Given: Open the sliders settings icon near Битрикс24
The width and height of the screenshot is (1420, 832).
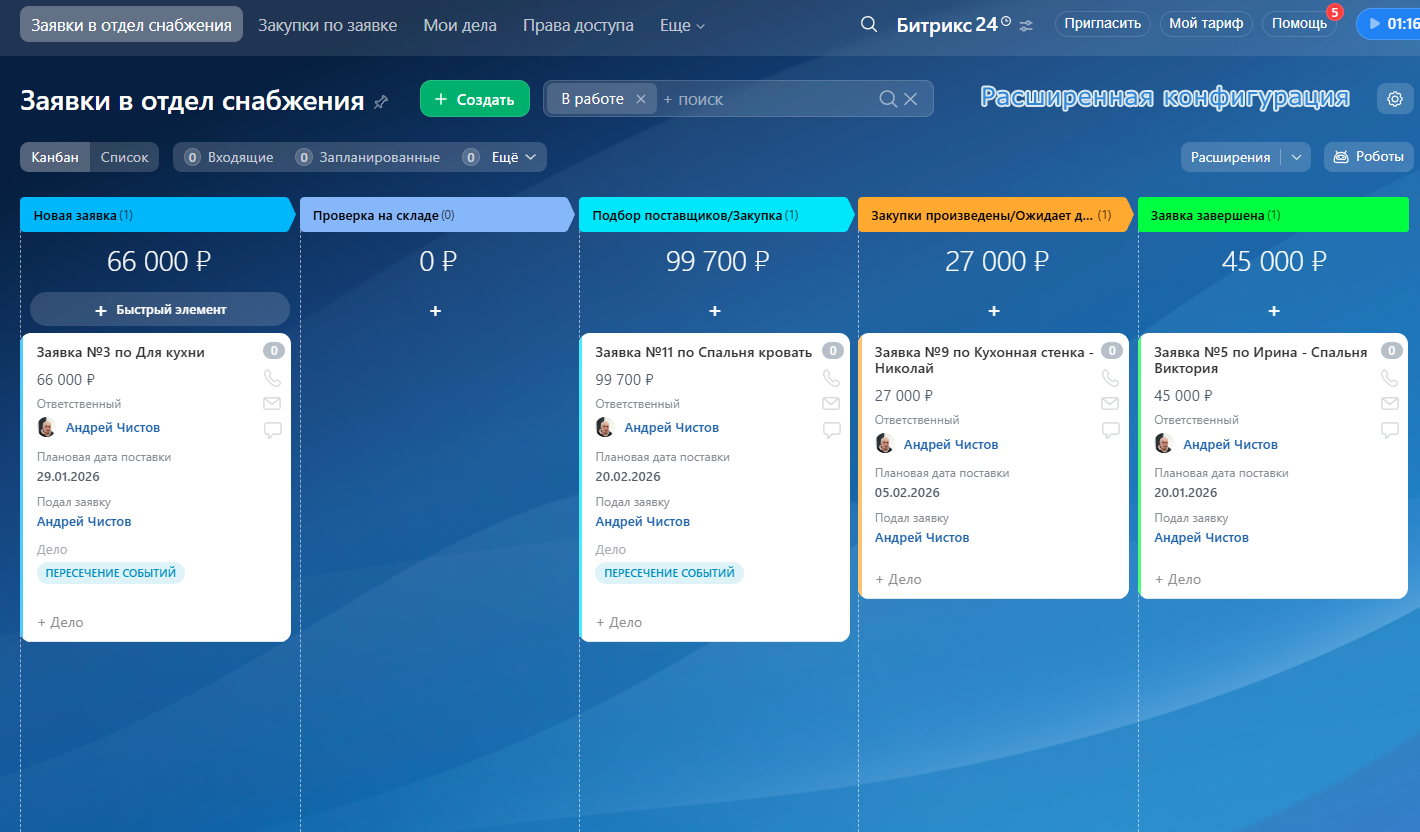Looking at the screenshot, I should point(1026,25).
